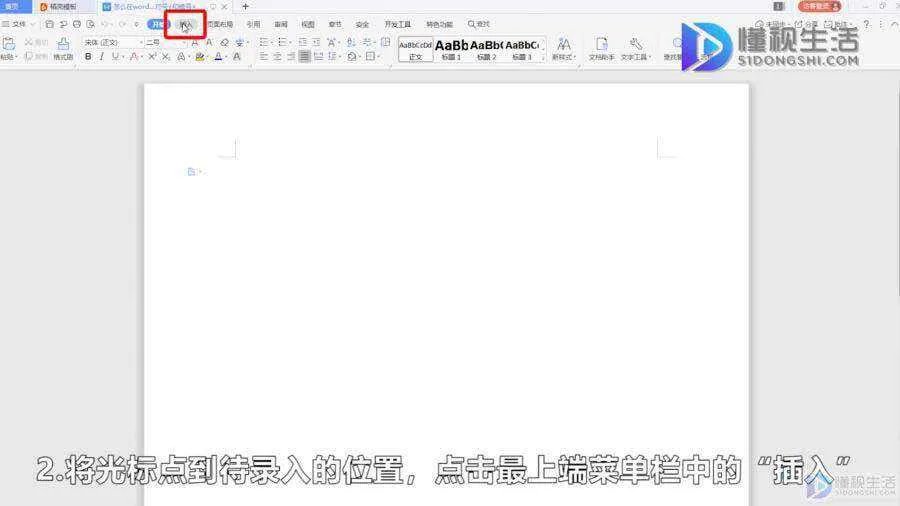The width and height of the screenshot is (900, 506).
Task: Toggle strikethrough font formatting
Action: click(x=134, y=56)
